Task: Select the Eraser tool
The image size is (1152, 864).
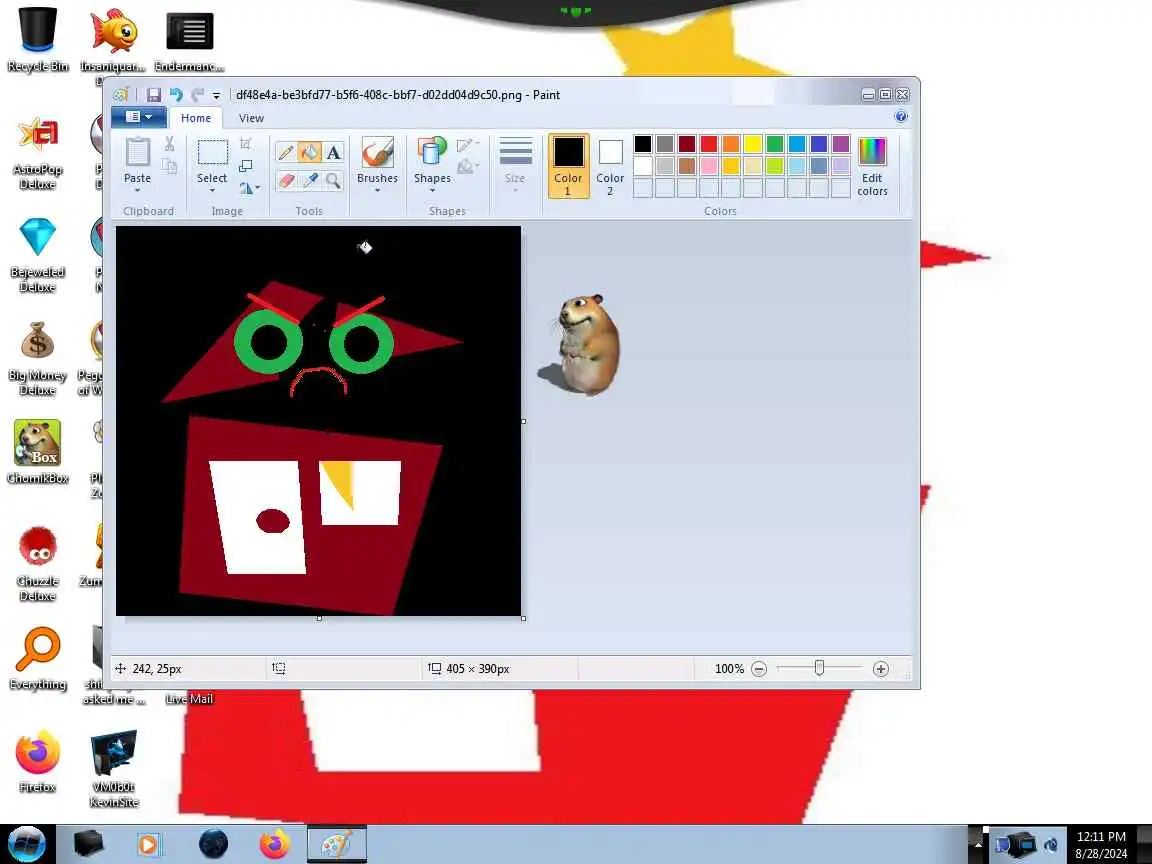Action: pos(286,180)
